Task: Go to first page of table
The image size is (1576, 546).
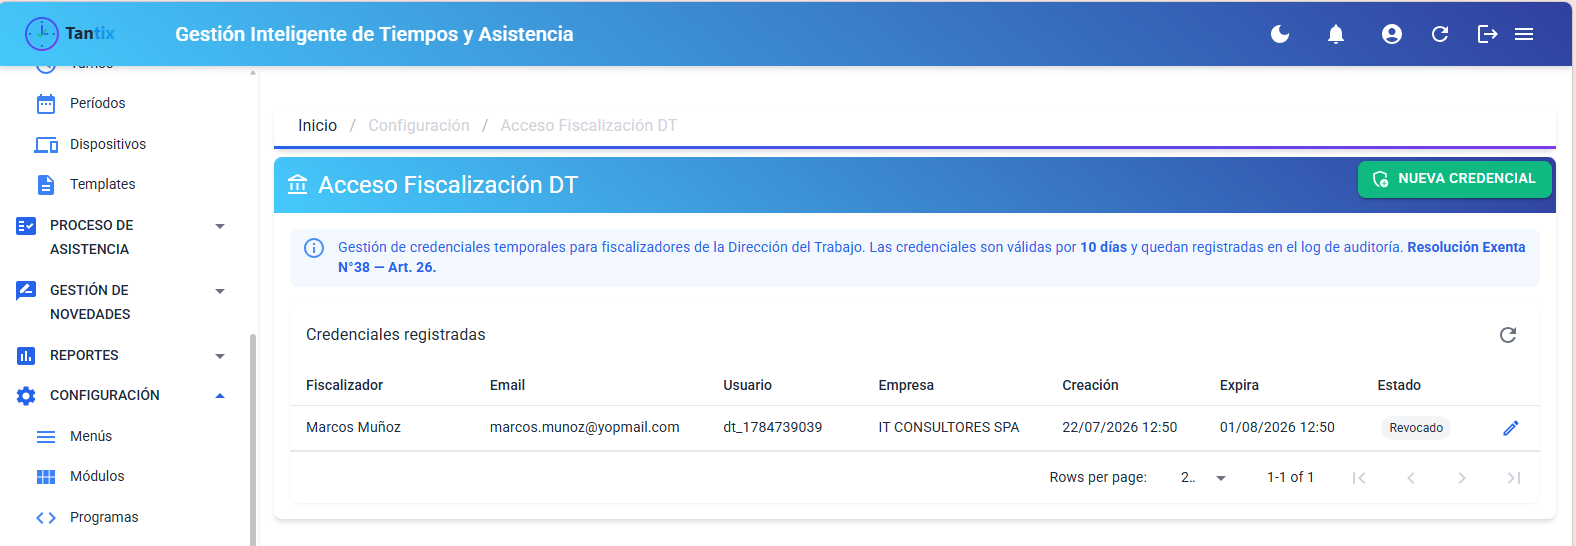Action: pyautogui.click(x=1359, y=478)
